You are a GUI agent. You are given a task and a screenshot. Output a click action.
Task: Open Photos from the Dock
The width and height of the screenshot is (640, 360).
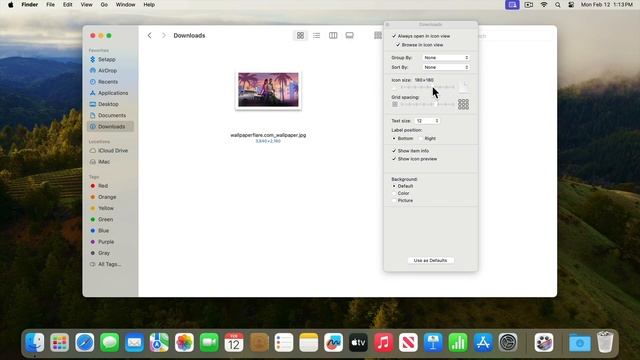coord(184,342)
